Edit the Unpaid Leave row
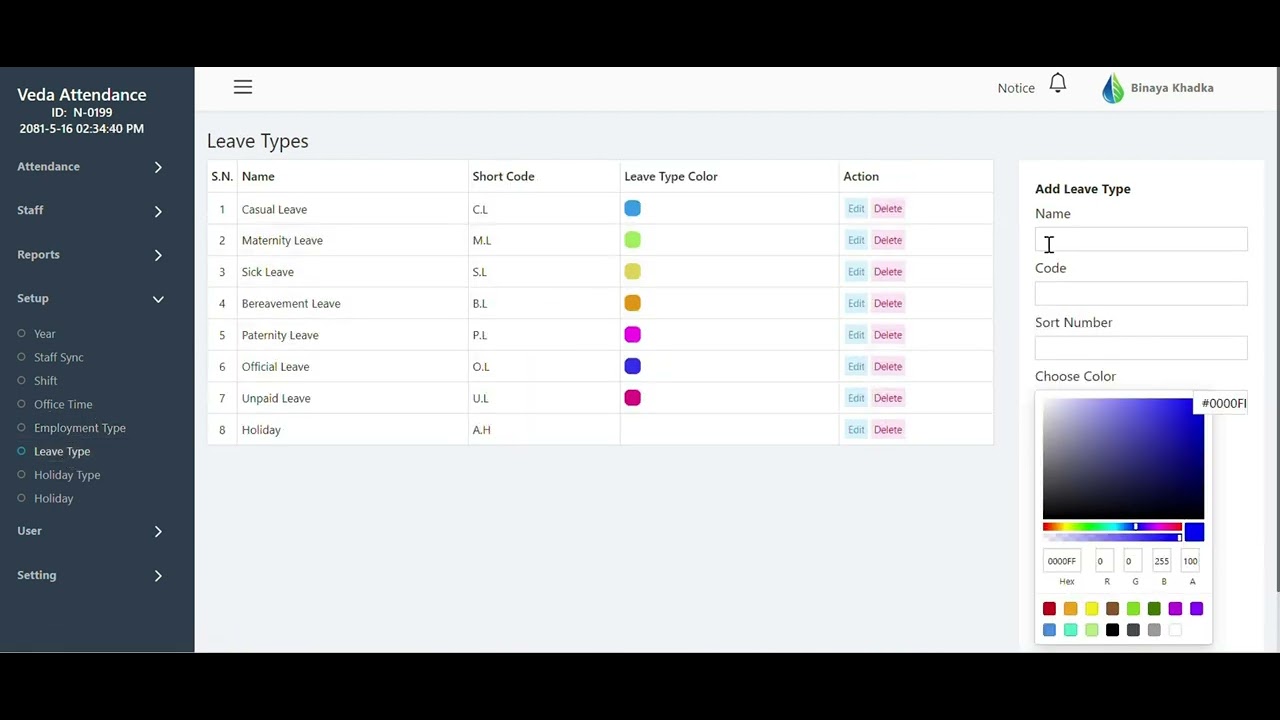1280x720 pixels. click(856, 398)
